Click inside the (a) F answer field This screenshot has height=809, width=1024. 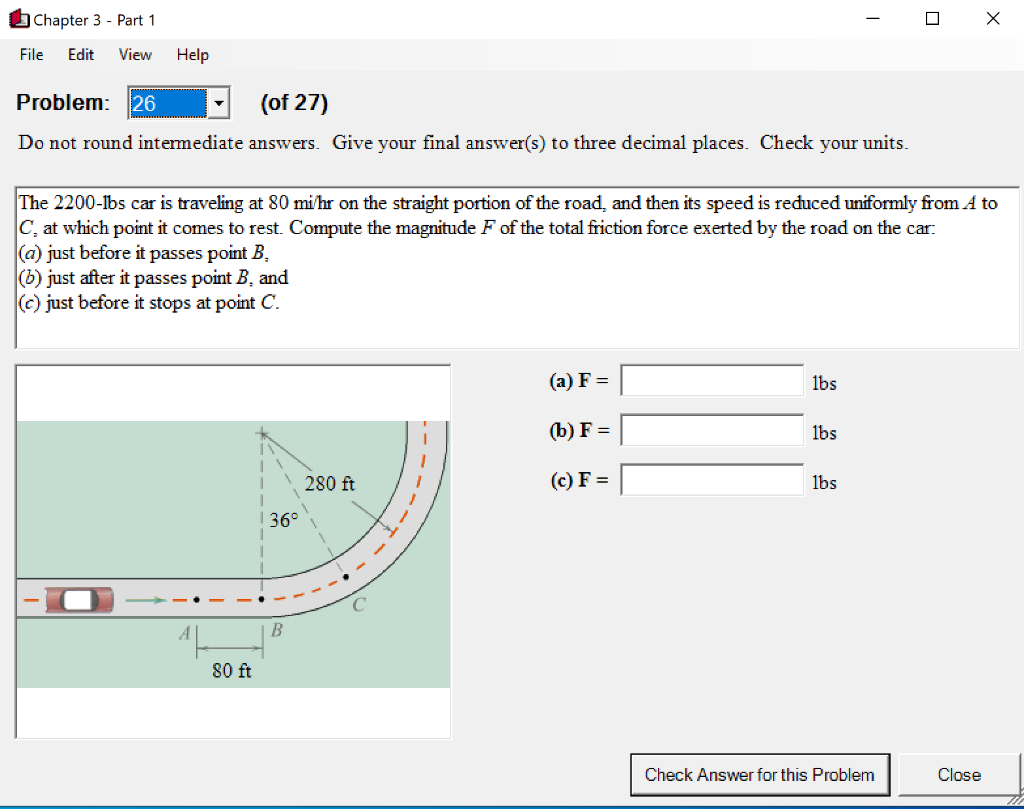tap(711, 380)
